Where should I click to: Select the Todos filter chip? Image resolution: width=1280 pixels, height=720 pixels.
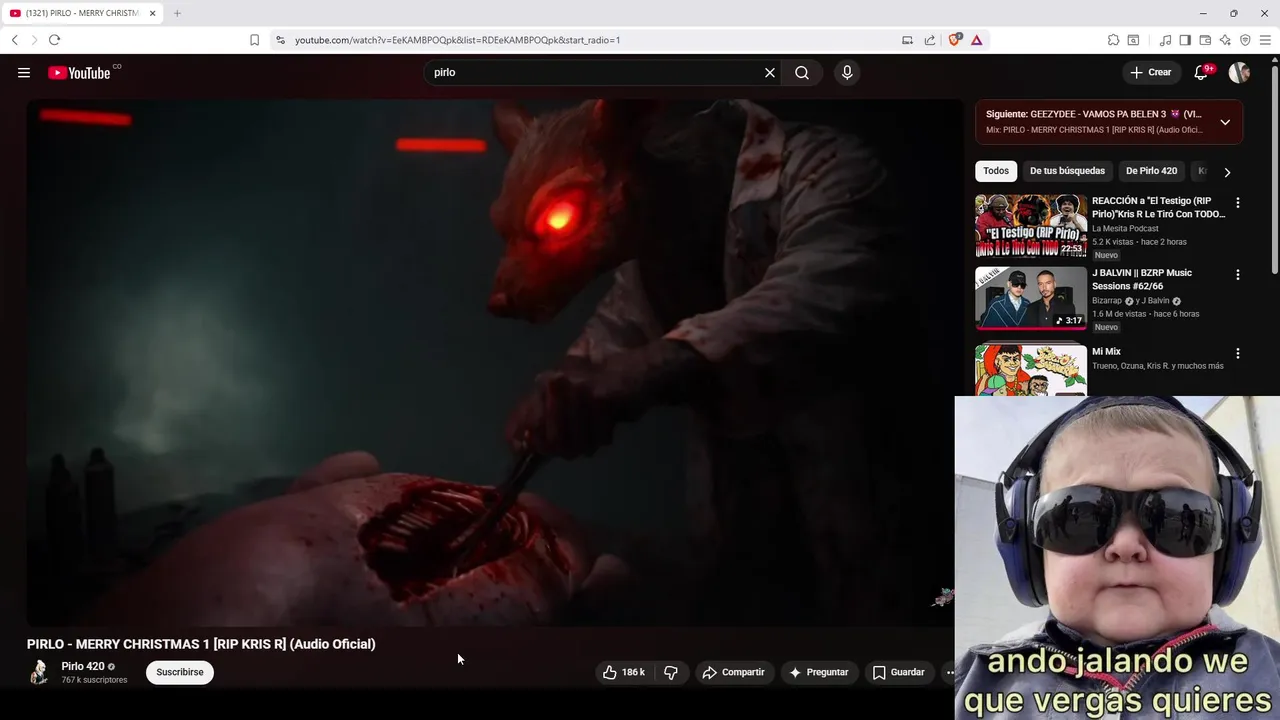tap(996, 171)
